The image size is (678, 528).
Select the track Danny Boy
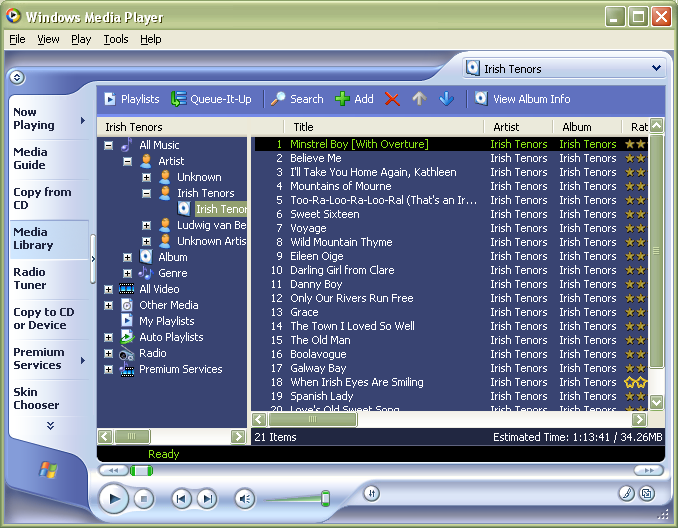(316, 284)
